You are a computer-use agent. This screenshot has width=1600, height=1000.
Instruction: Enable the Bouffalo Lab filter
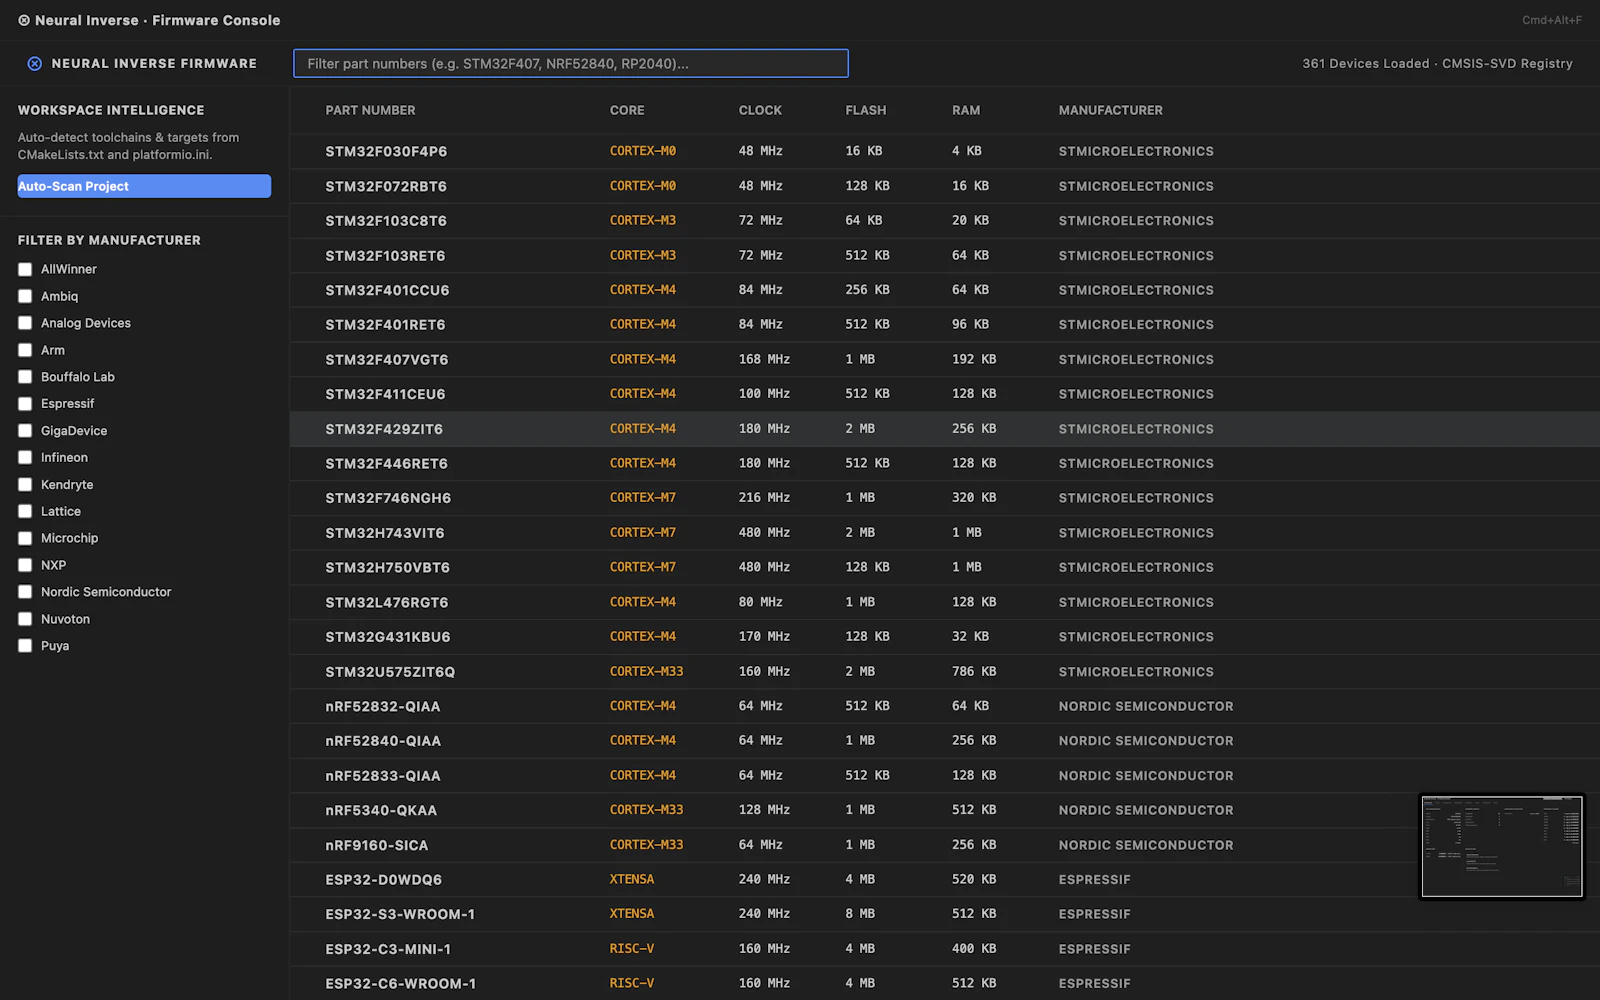[25, 377]
